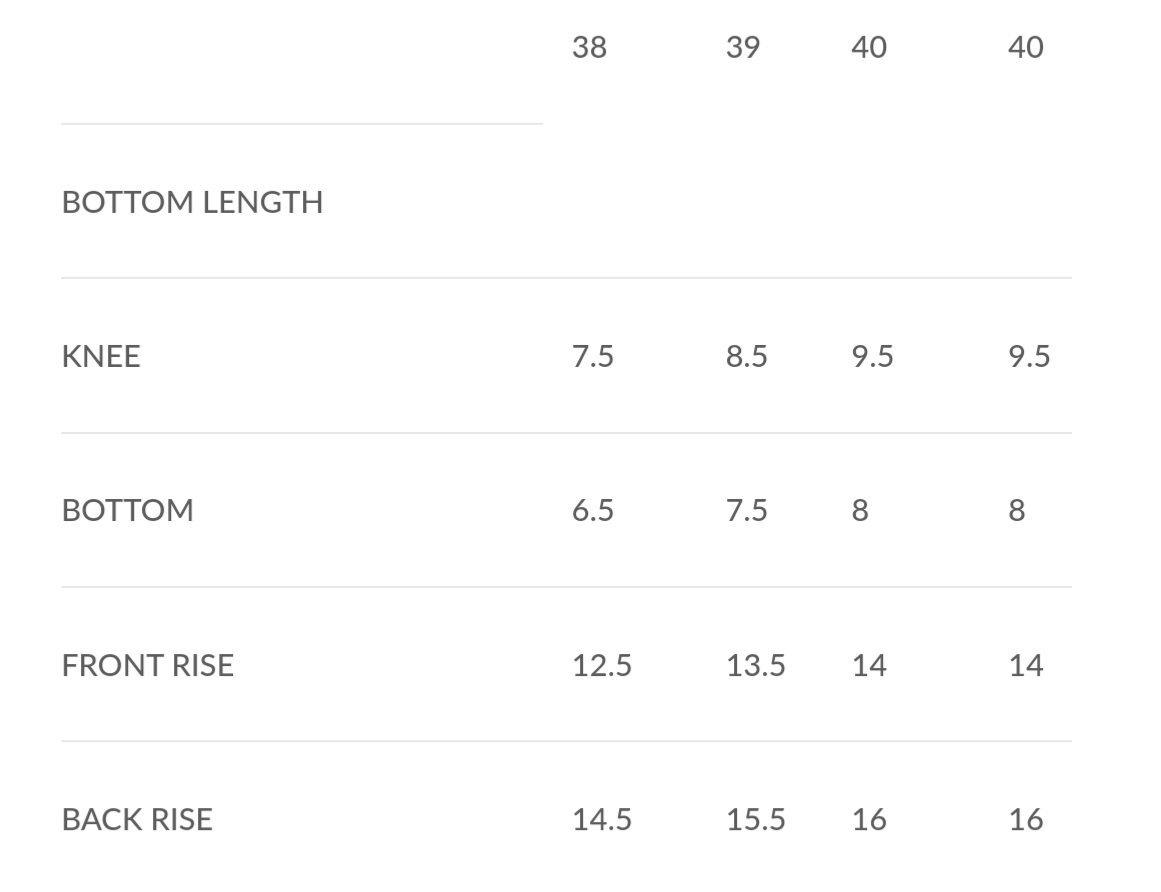This screenshot has height=892, width=1161.
Task: Click the 7.5 value in BOTTOM row
Action: pyautogui.click(x=746, y=510)
